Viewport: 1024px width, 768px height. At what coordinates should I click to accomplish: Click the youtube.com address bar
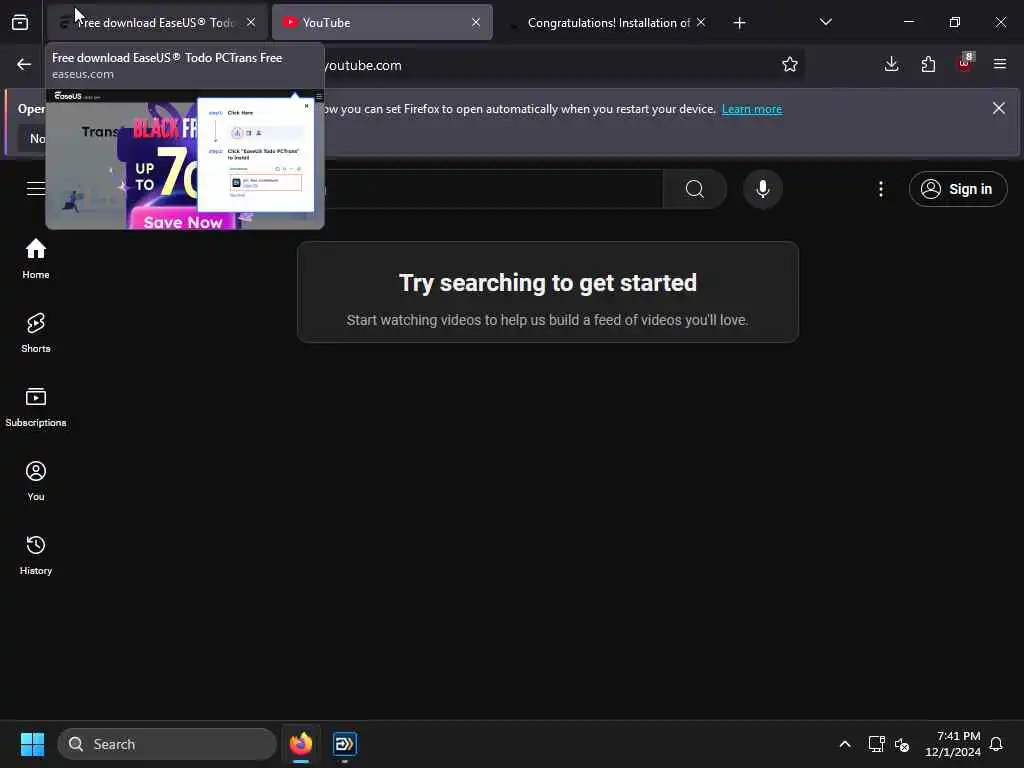click(x=549, y=65)
